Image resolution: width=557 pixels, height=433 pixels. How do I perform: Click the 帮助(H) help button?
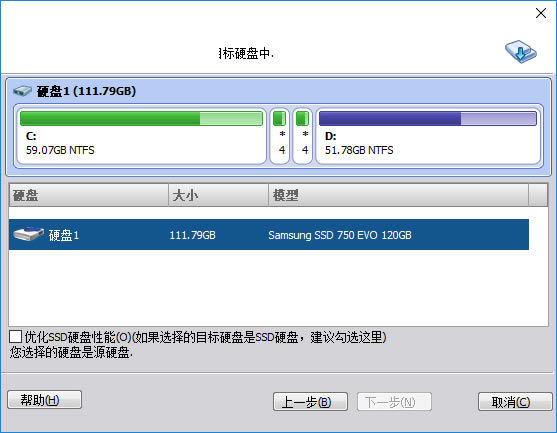(x=44, y=400)
